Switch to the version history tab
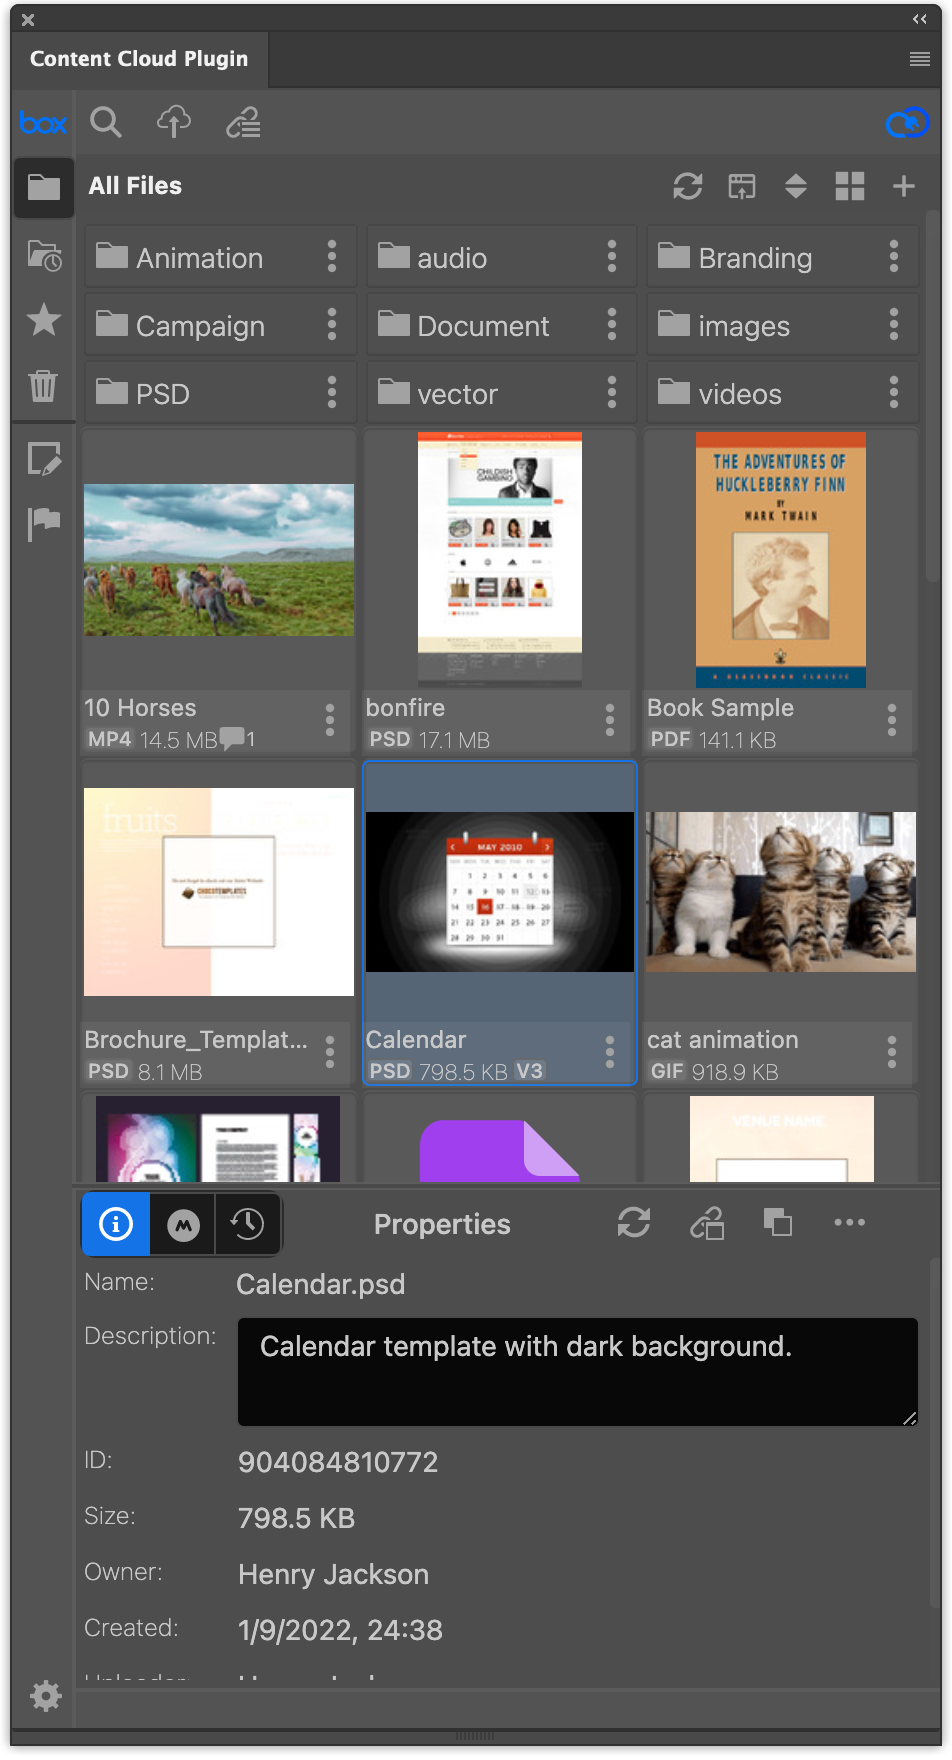Viewport: 952px width, 1760px height. pyautogui.click(x=247, y=1224)
